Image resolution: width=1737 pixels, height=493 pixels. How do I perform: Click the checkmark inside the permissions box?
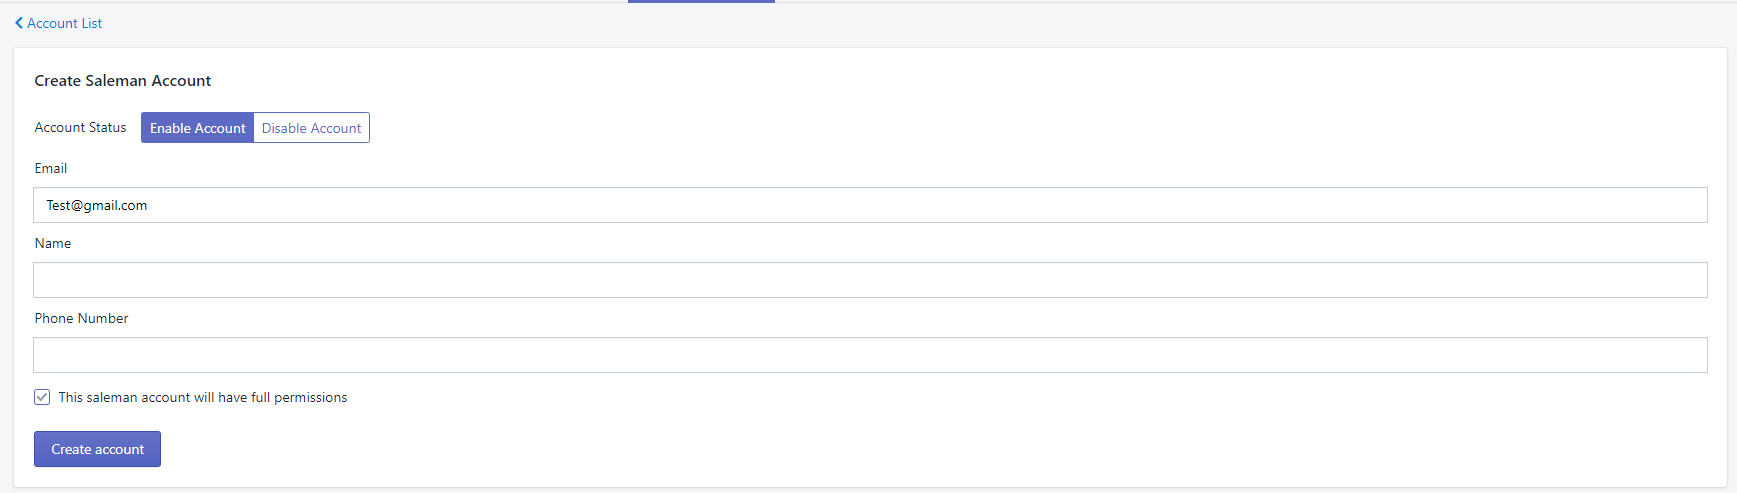click(42, 397)
